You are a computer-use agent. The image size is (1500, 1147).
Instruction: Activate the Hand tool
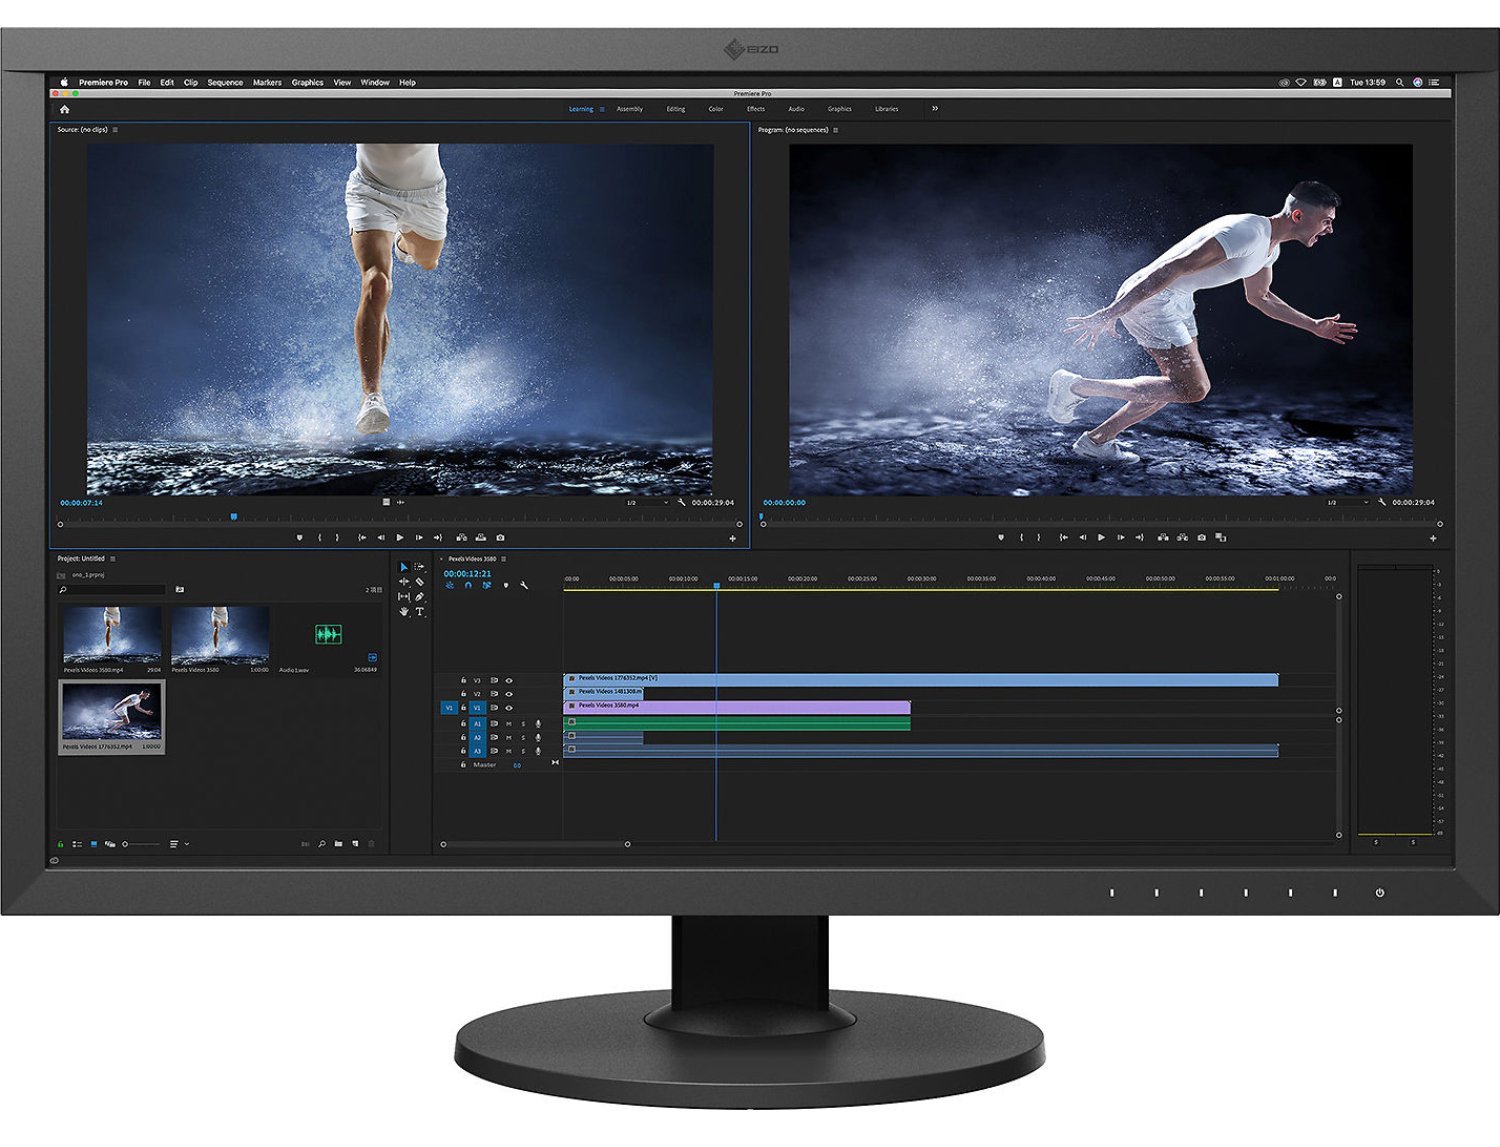pyautogui.click(x=403, y=612)
